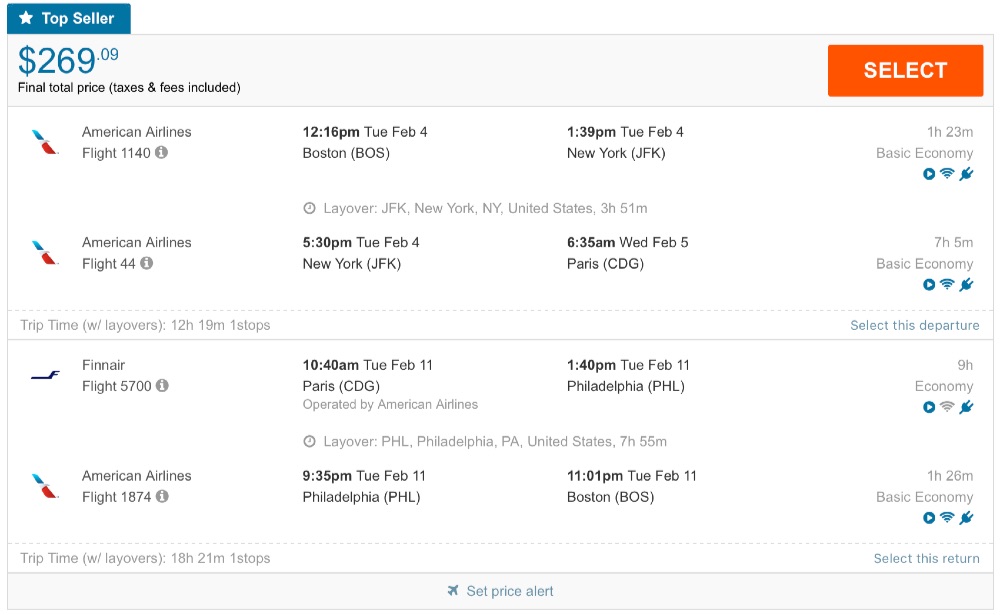Click the info icon beside Flight 1140
The image size is (1000, 615).
pyautogui.click(x=161, y=153)
